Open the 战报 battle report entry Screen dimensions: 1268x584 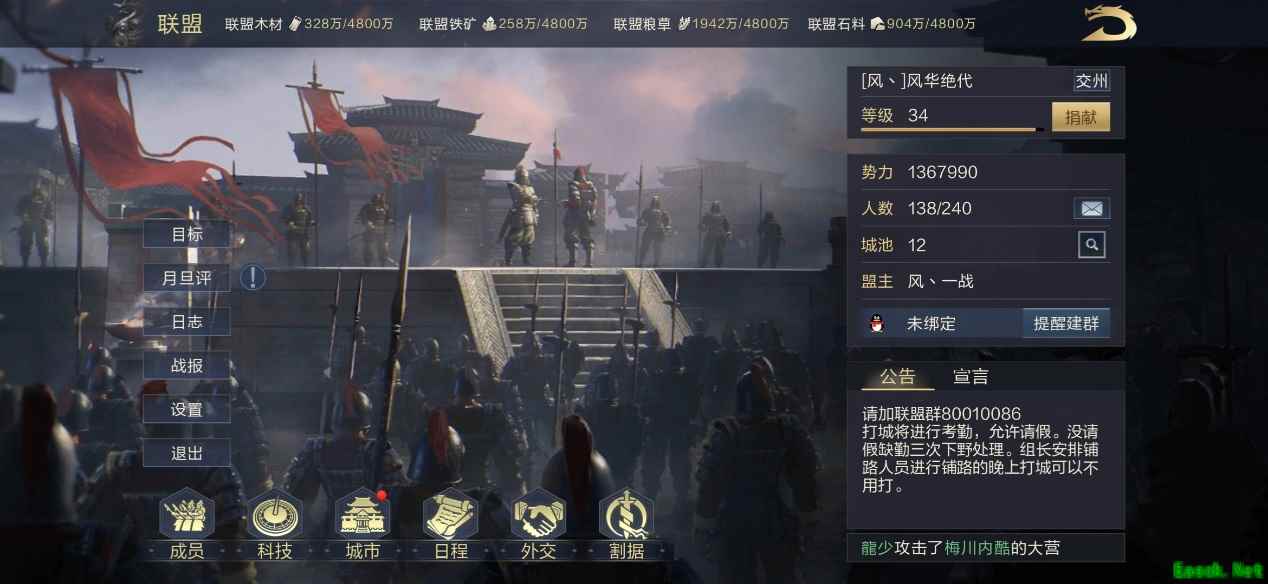pos(187,365)
